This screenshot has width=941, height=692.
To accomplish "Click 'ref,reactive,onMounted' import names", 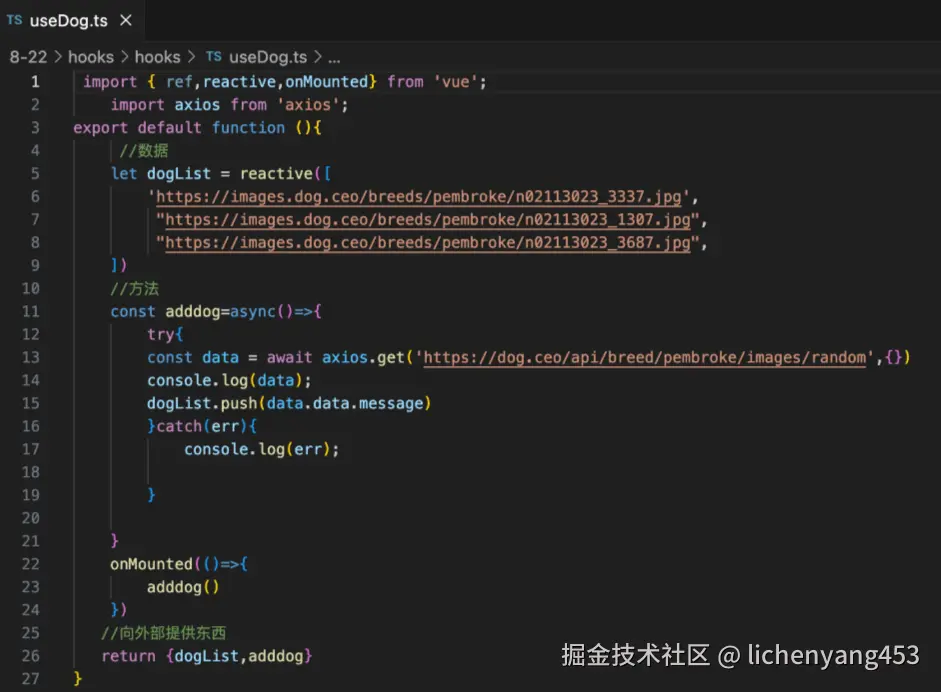I will tap(267, 82).
